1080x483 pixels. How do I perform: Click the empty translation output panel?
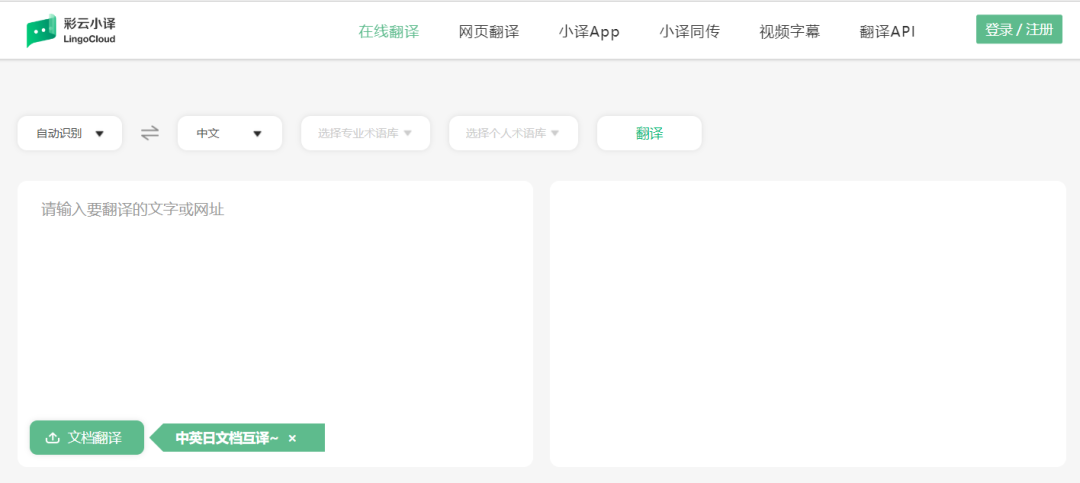point(807,322)
